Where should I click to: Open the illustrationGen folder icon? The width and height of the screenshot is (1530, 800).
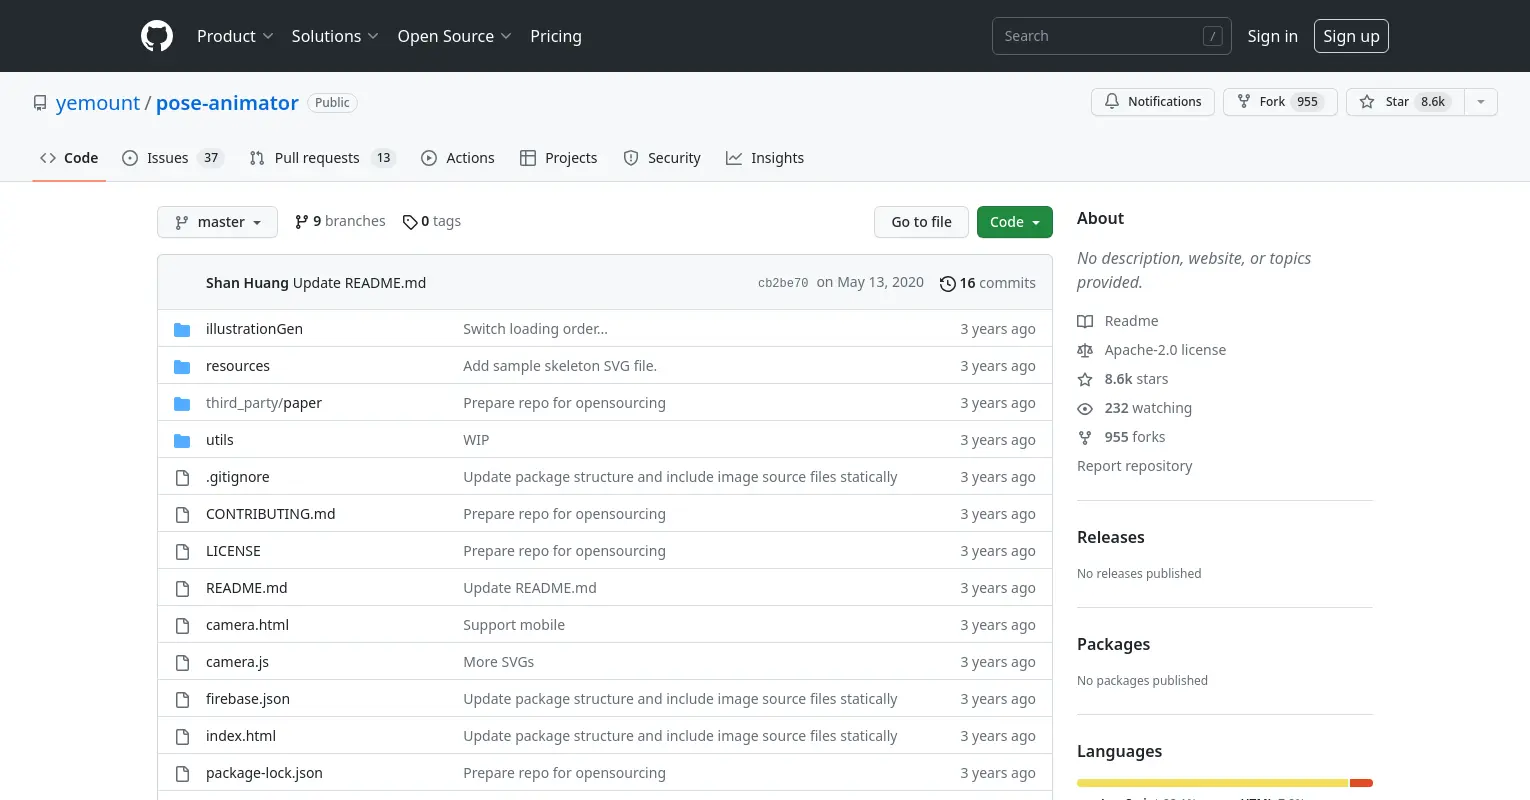[182, 329]
